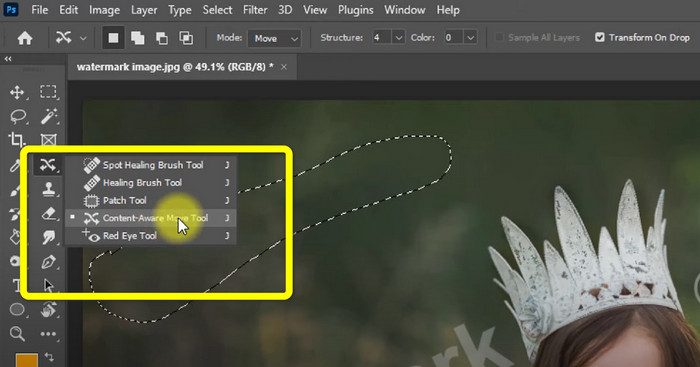Screen dimensions: 700x367
Task: Choose Intersect with Selection mode
Action: pyautogui.click(x=186, y=38)
